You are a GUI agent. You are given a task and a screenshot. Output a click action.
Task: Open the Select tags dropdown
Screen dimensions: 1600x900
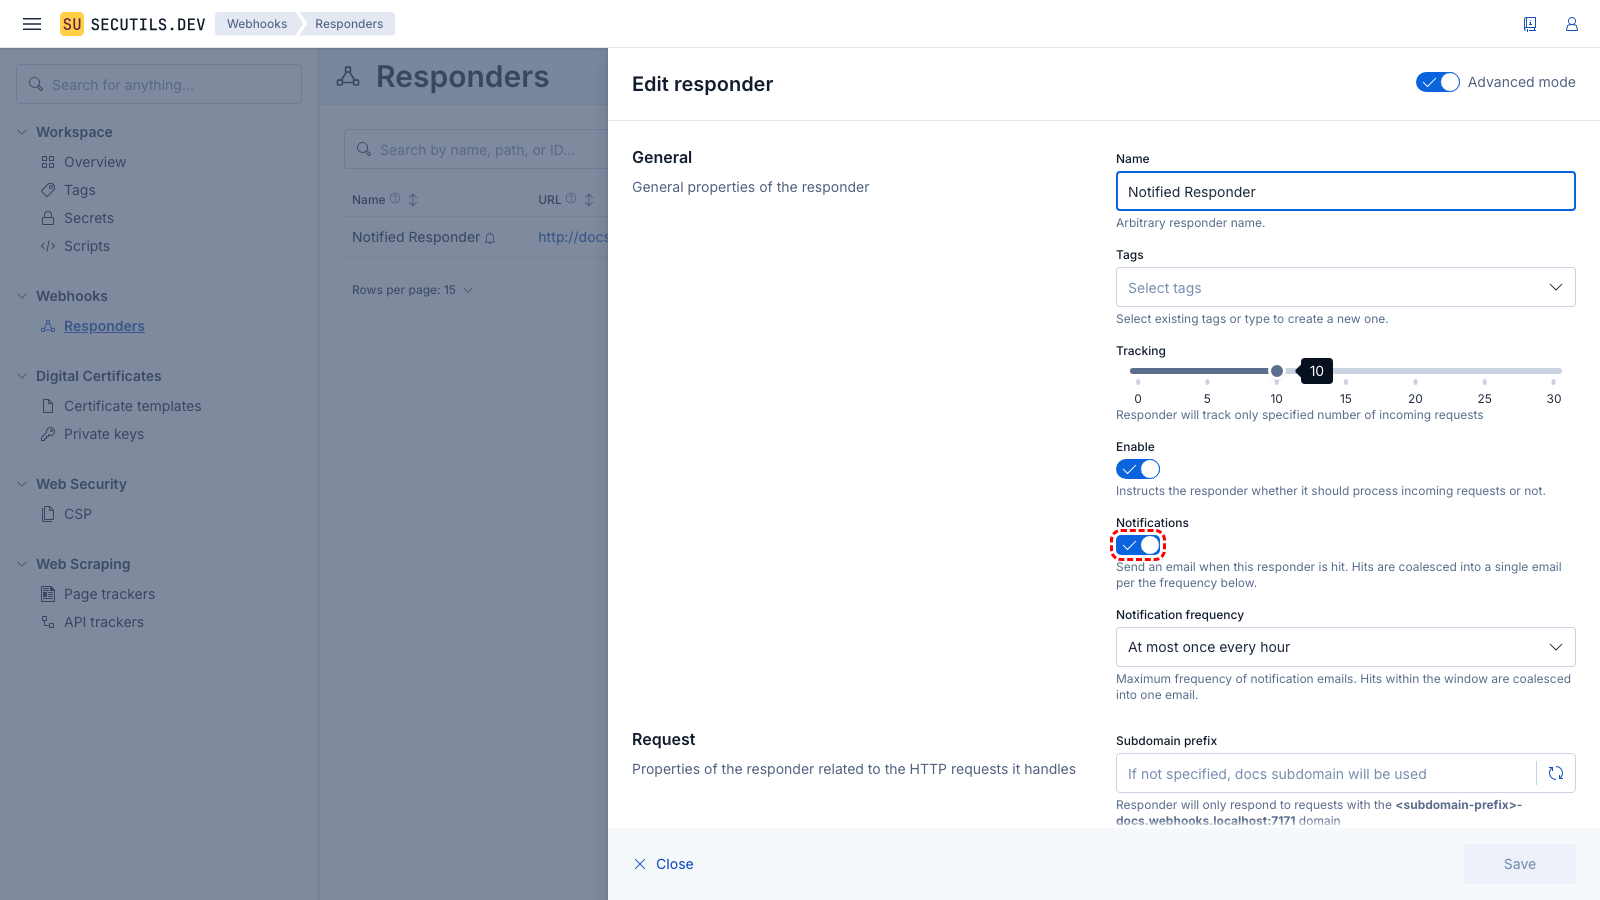pyautogui.click(x=1346, y=287)
